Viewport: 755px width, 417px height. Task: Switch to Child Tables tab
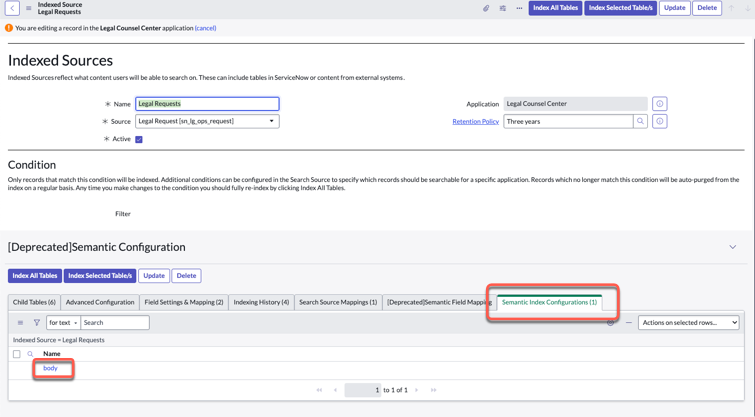[34, 302]
